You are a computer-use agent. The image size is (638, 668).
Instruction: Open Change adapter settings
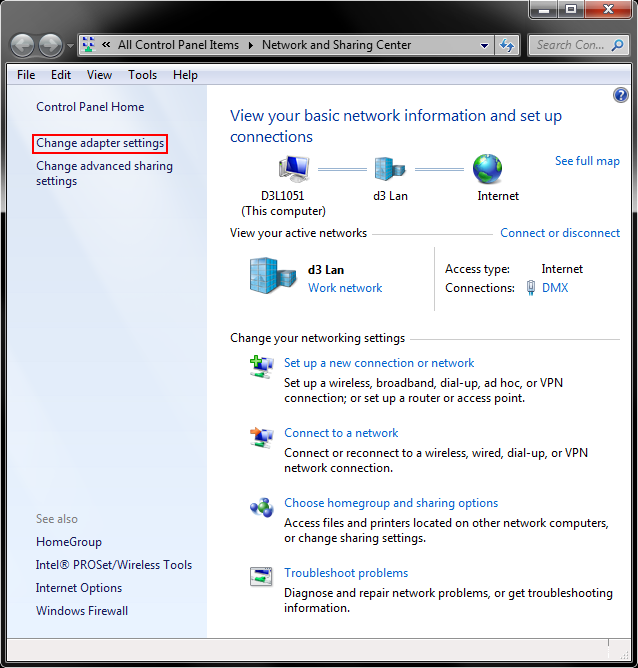pyautogui.click(x=100, y=143)
